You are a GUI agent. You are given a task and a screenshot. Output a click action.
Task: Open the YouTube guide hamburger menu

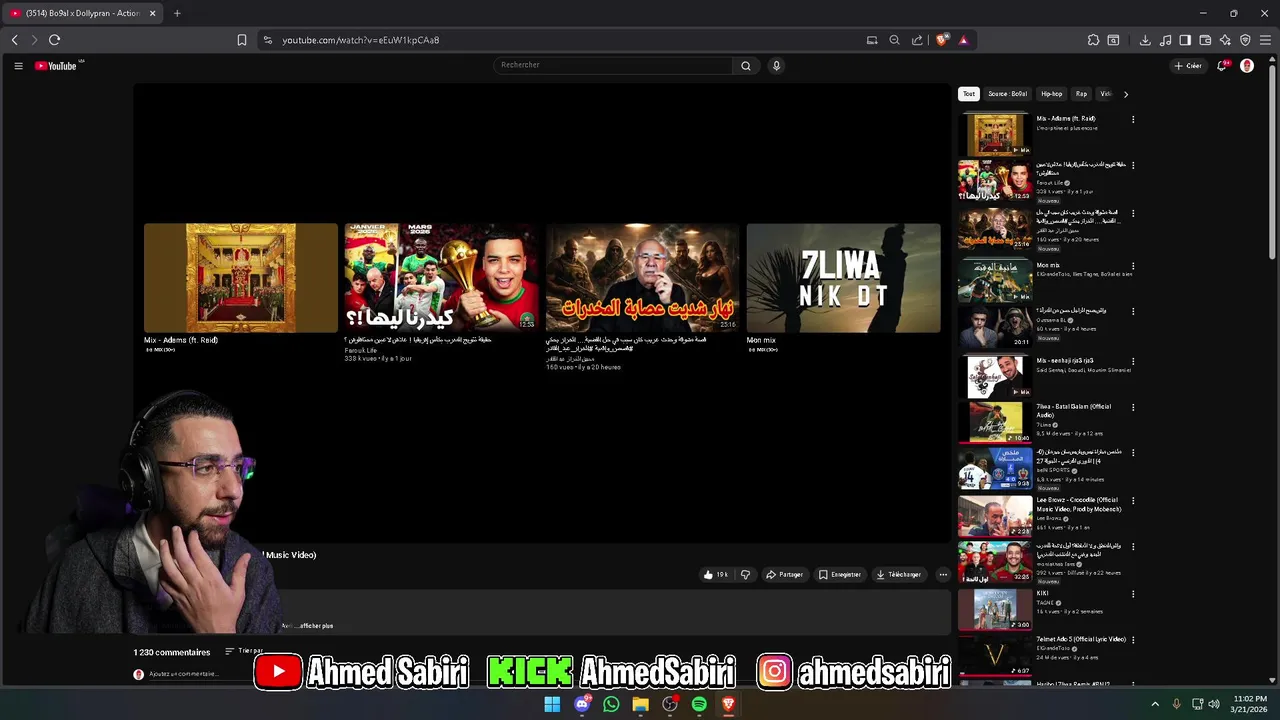(x=18, y=66)
